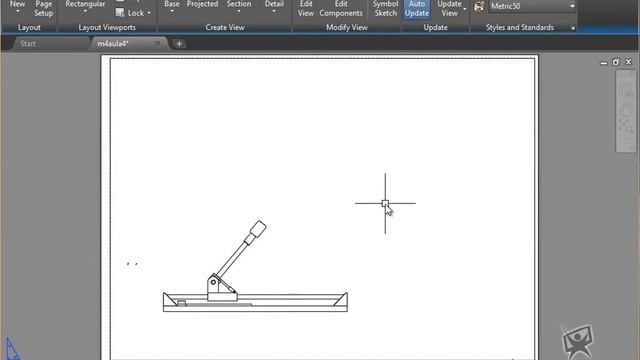Expand the Styles and Standards panel arrow
Image resolution: width=640 pixels, height=360 pixels.
573,28
